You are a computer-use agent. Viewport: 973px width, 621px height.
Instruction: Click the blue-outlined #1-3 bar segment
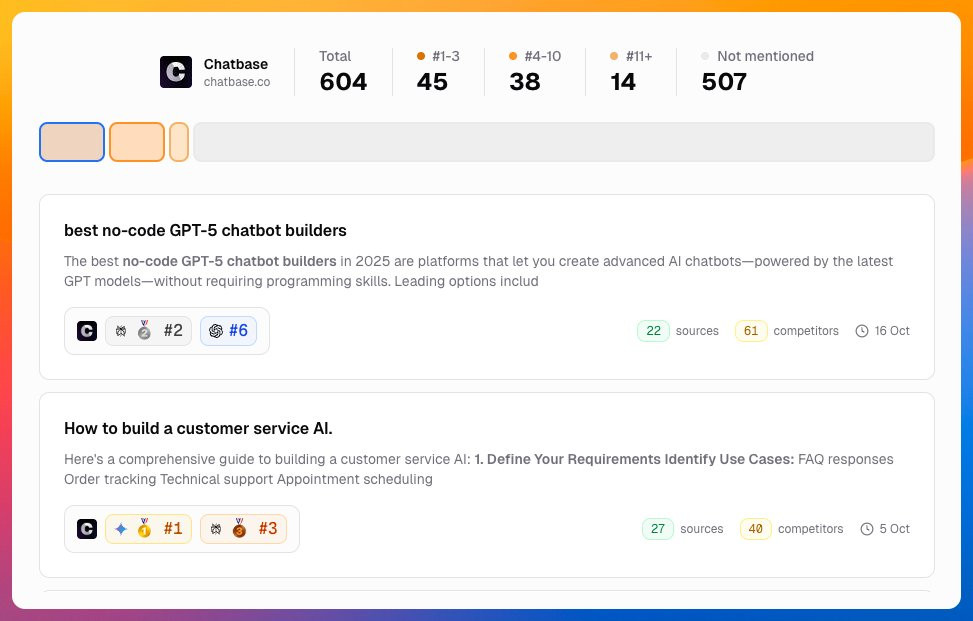[72, 142]
